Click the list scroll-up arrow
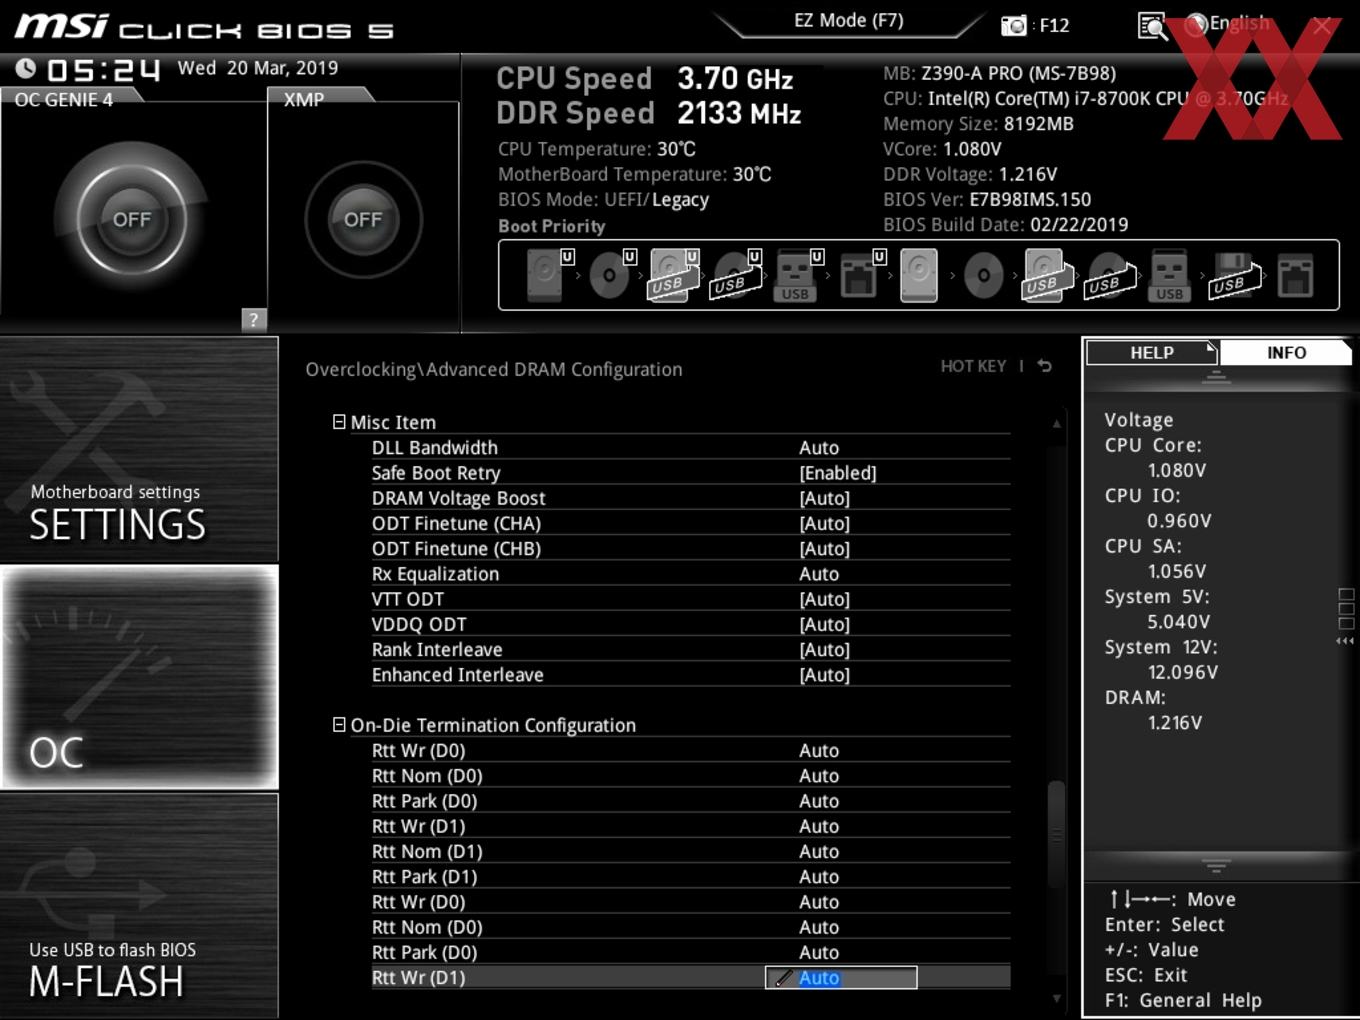1360x1020 pixels. pos(1056,424)
